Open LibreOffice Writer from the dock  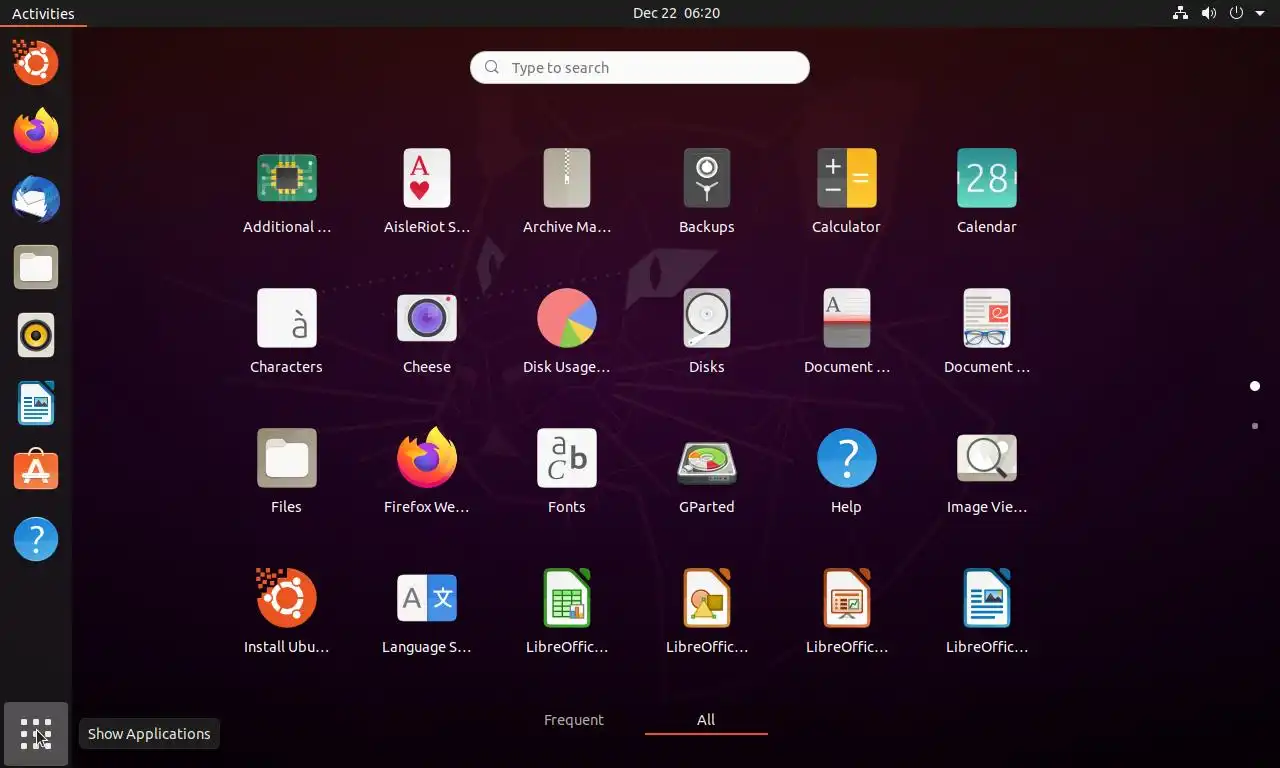[x=36, y=403]
